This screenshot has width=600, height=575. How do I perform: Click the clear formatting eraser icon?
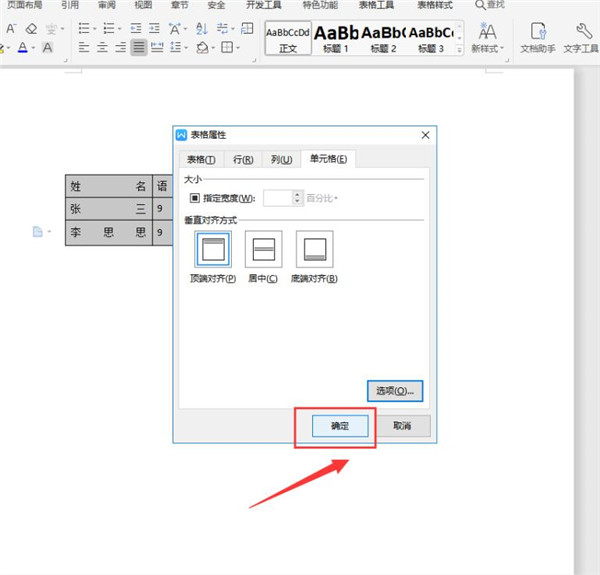click(x=31, y=29)
